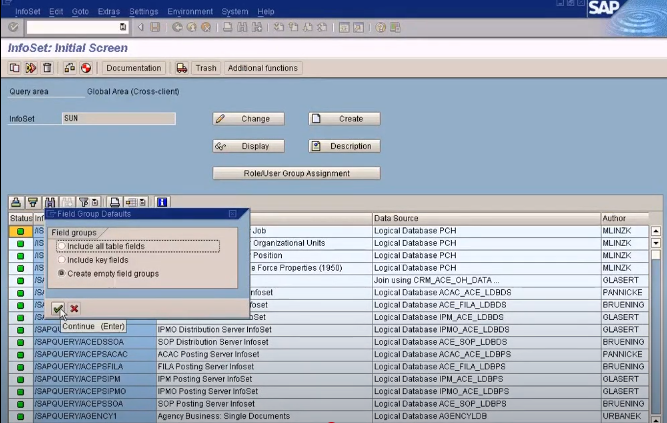Click the blue Information icon
This screenshot has width=667, height=423.
[x=162, y=202]
